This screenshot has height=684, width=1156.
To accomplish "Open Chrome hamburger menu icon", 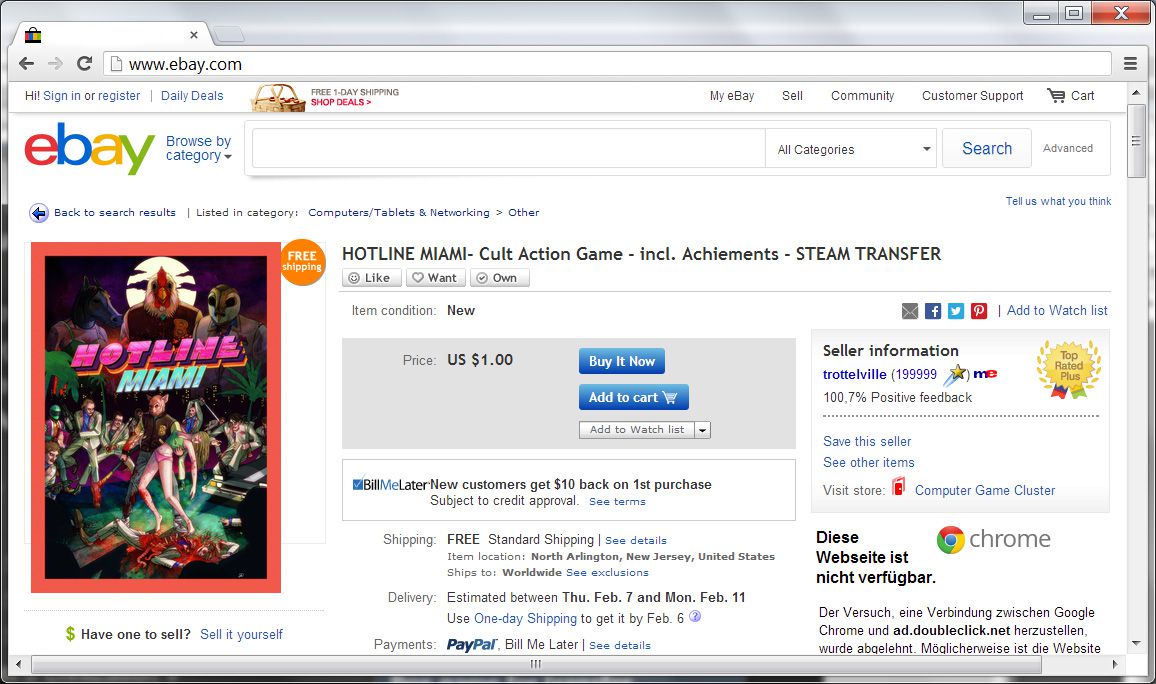I will (x=1129, y=63).
